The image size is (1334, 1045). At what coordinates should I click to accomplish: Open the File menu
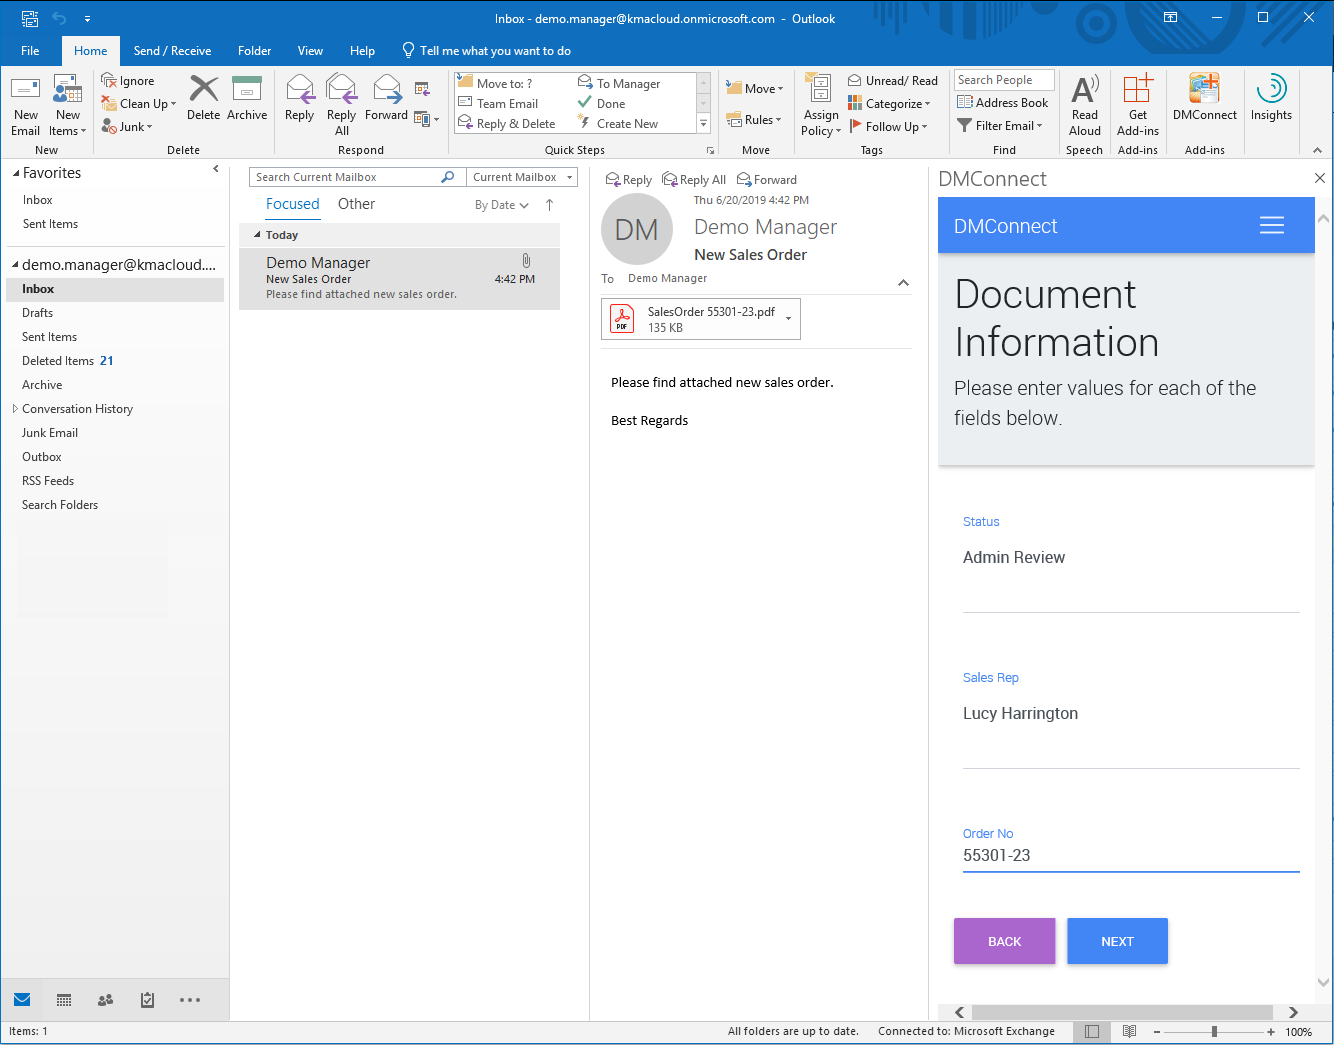coord(30,51)
